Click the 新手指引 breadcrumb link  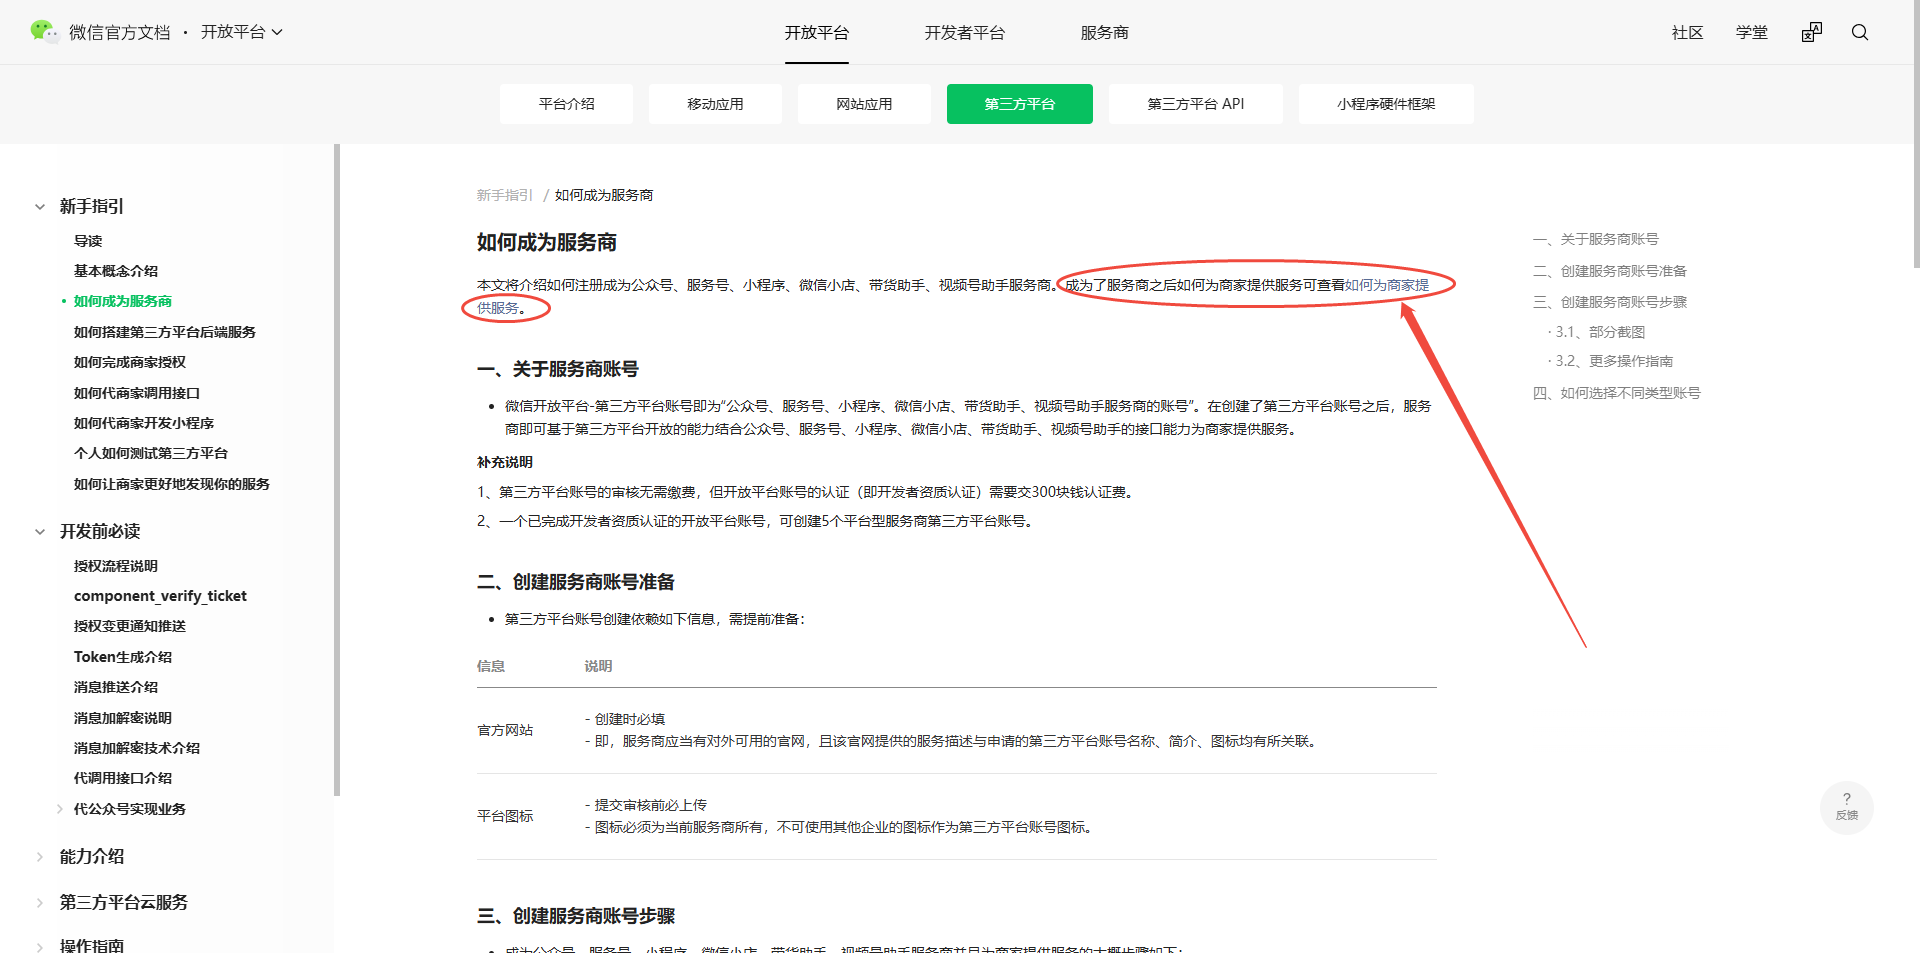[x=505, y=195]
